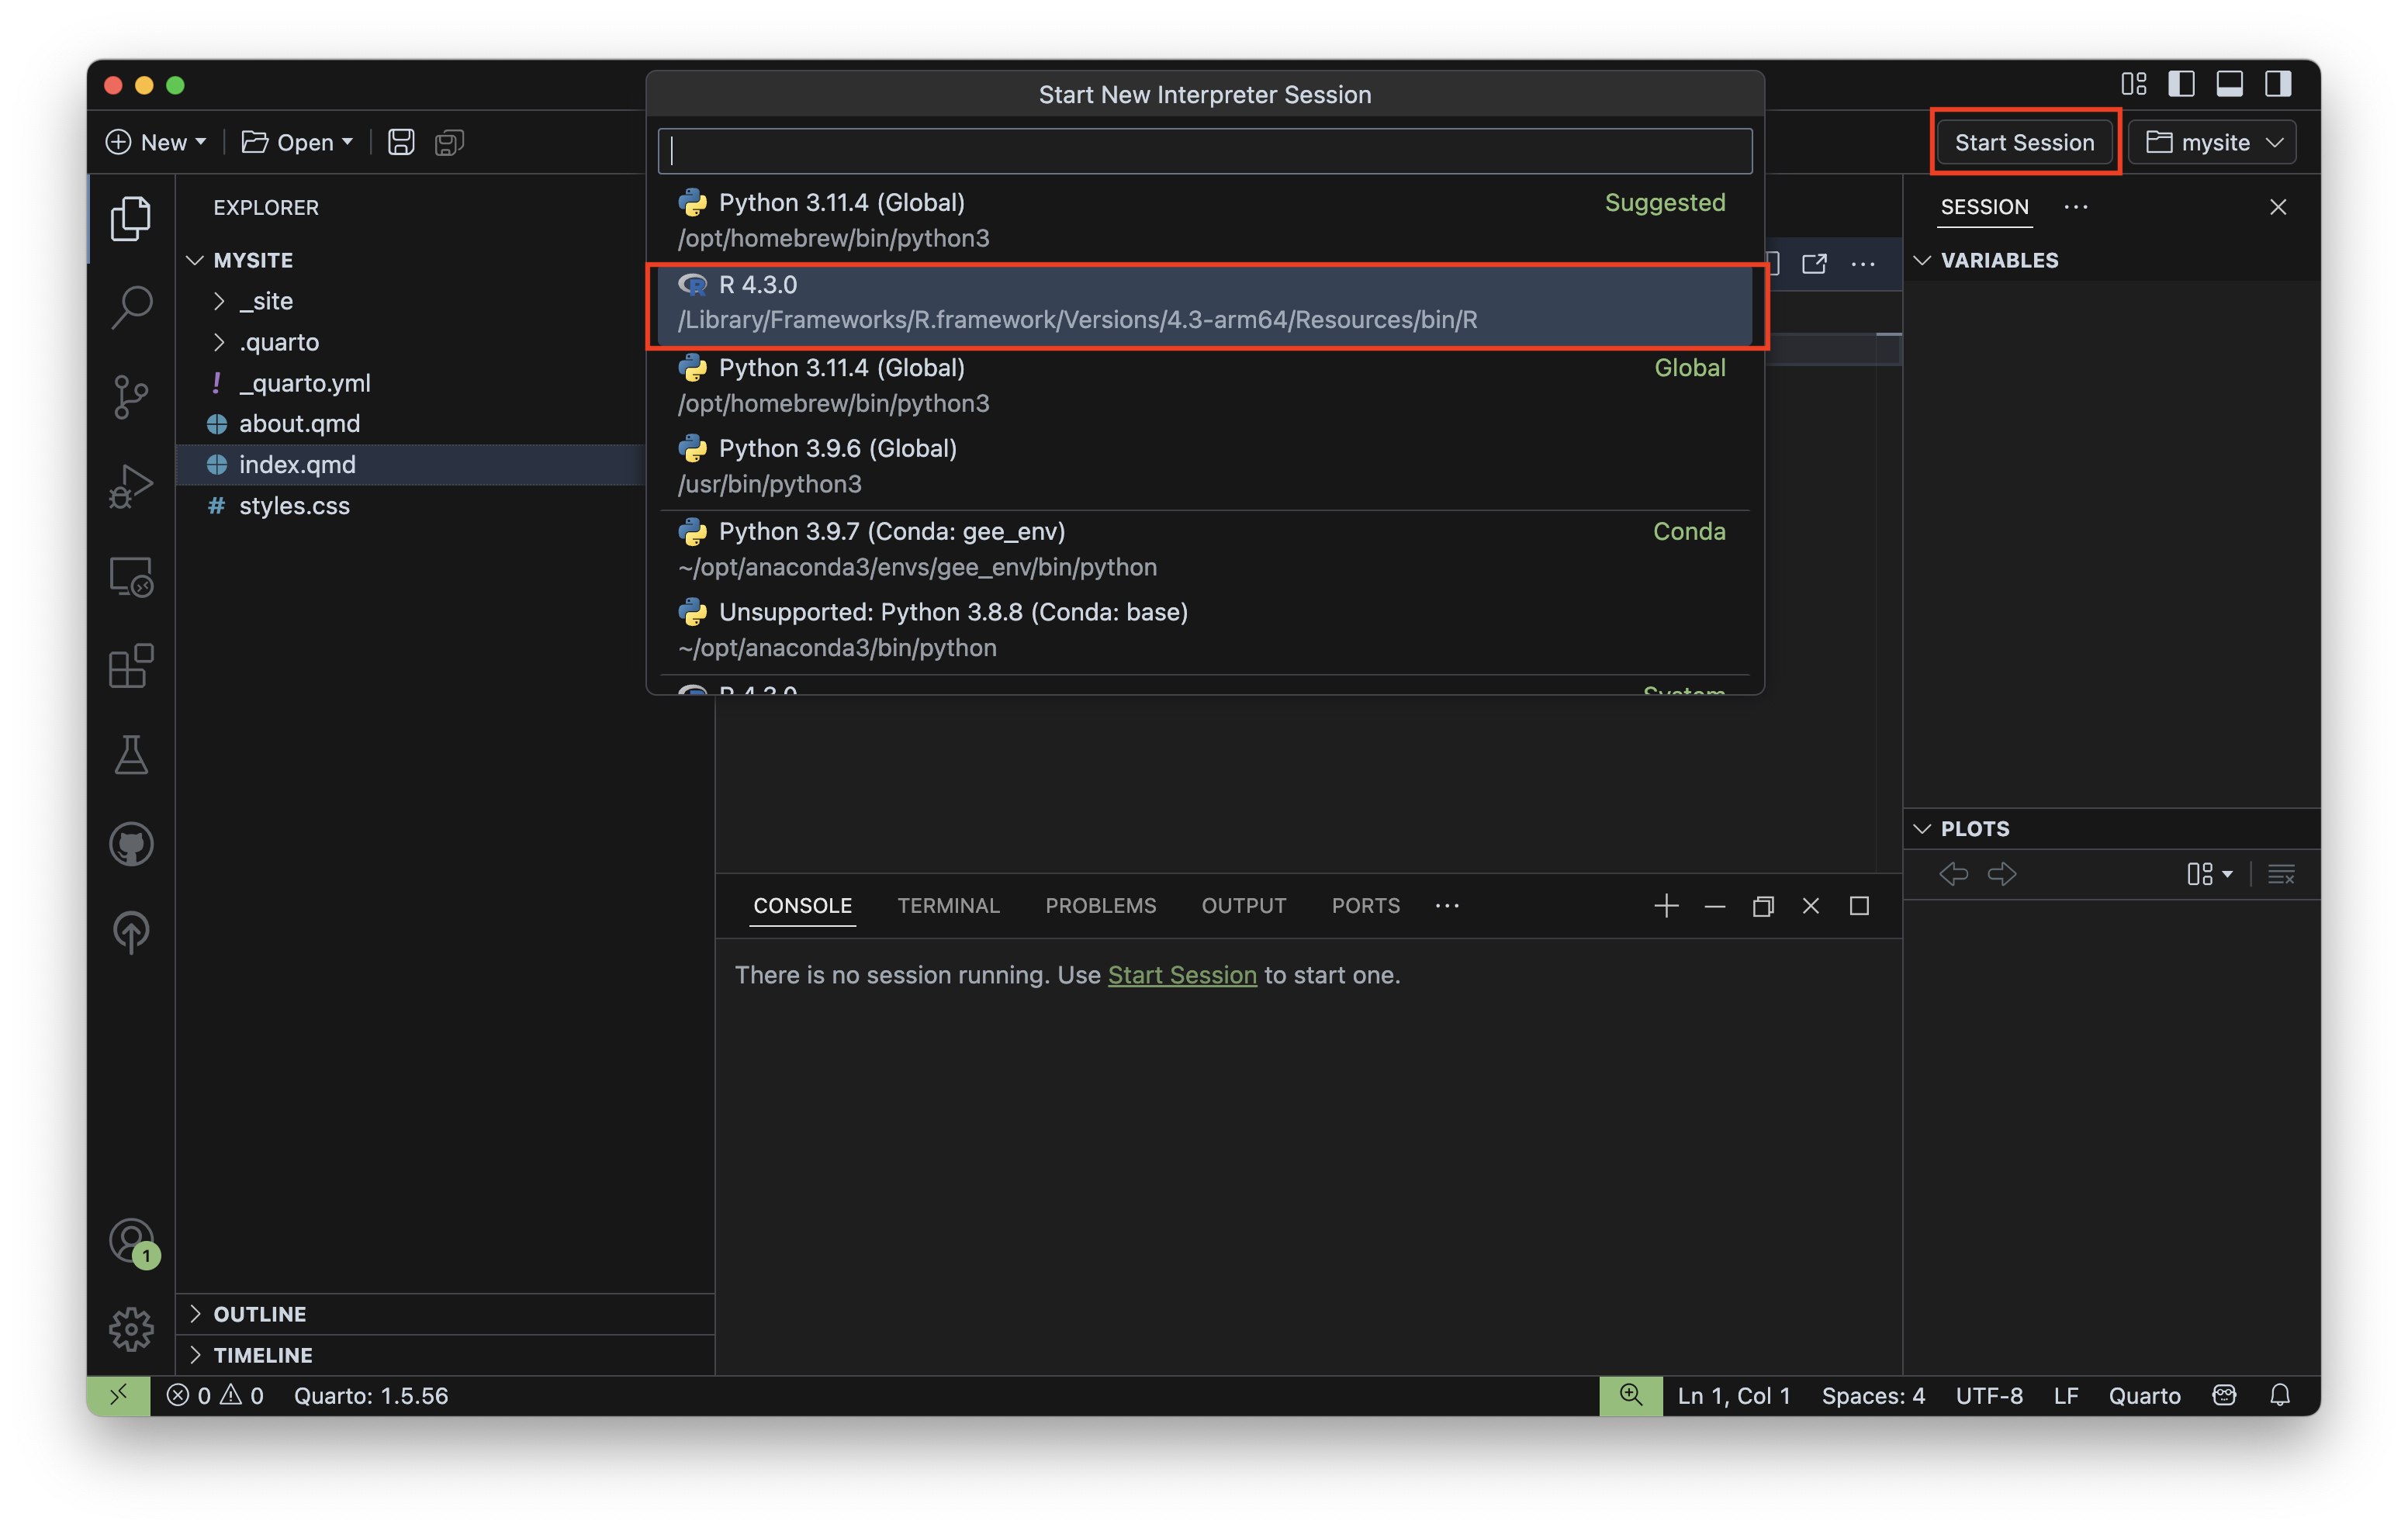Viewport: 2408px width, 1531px height.
Task: Click the zoom magnifier in status bar
Action: (1630, 1395)
